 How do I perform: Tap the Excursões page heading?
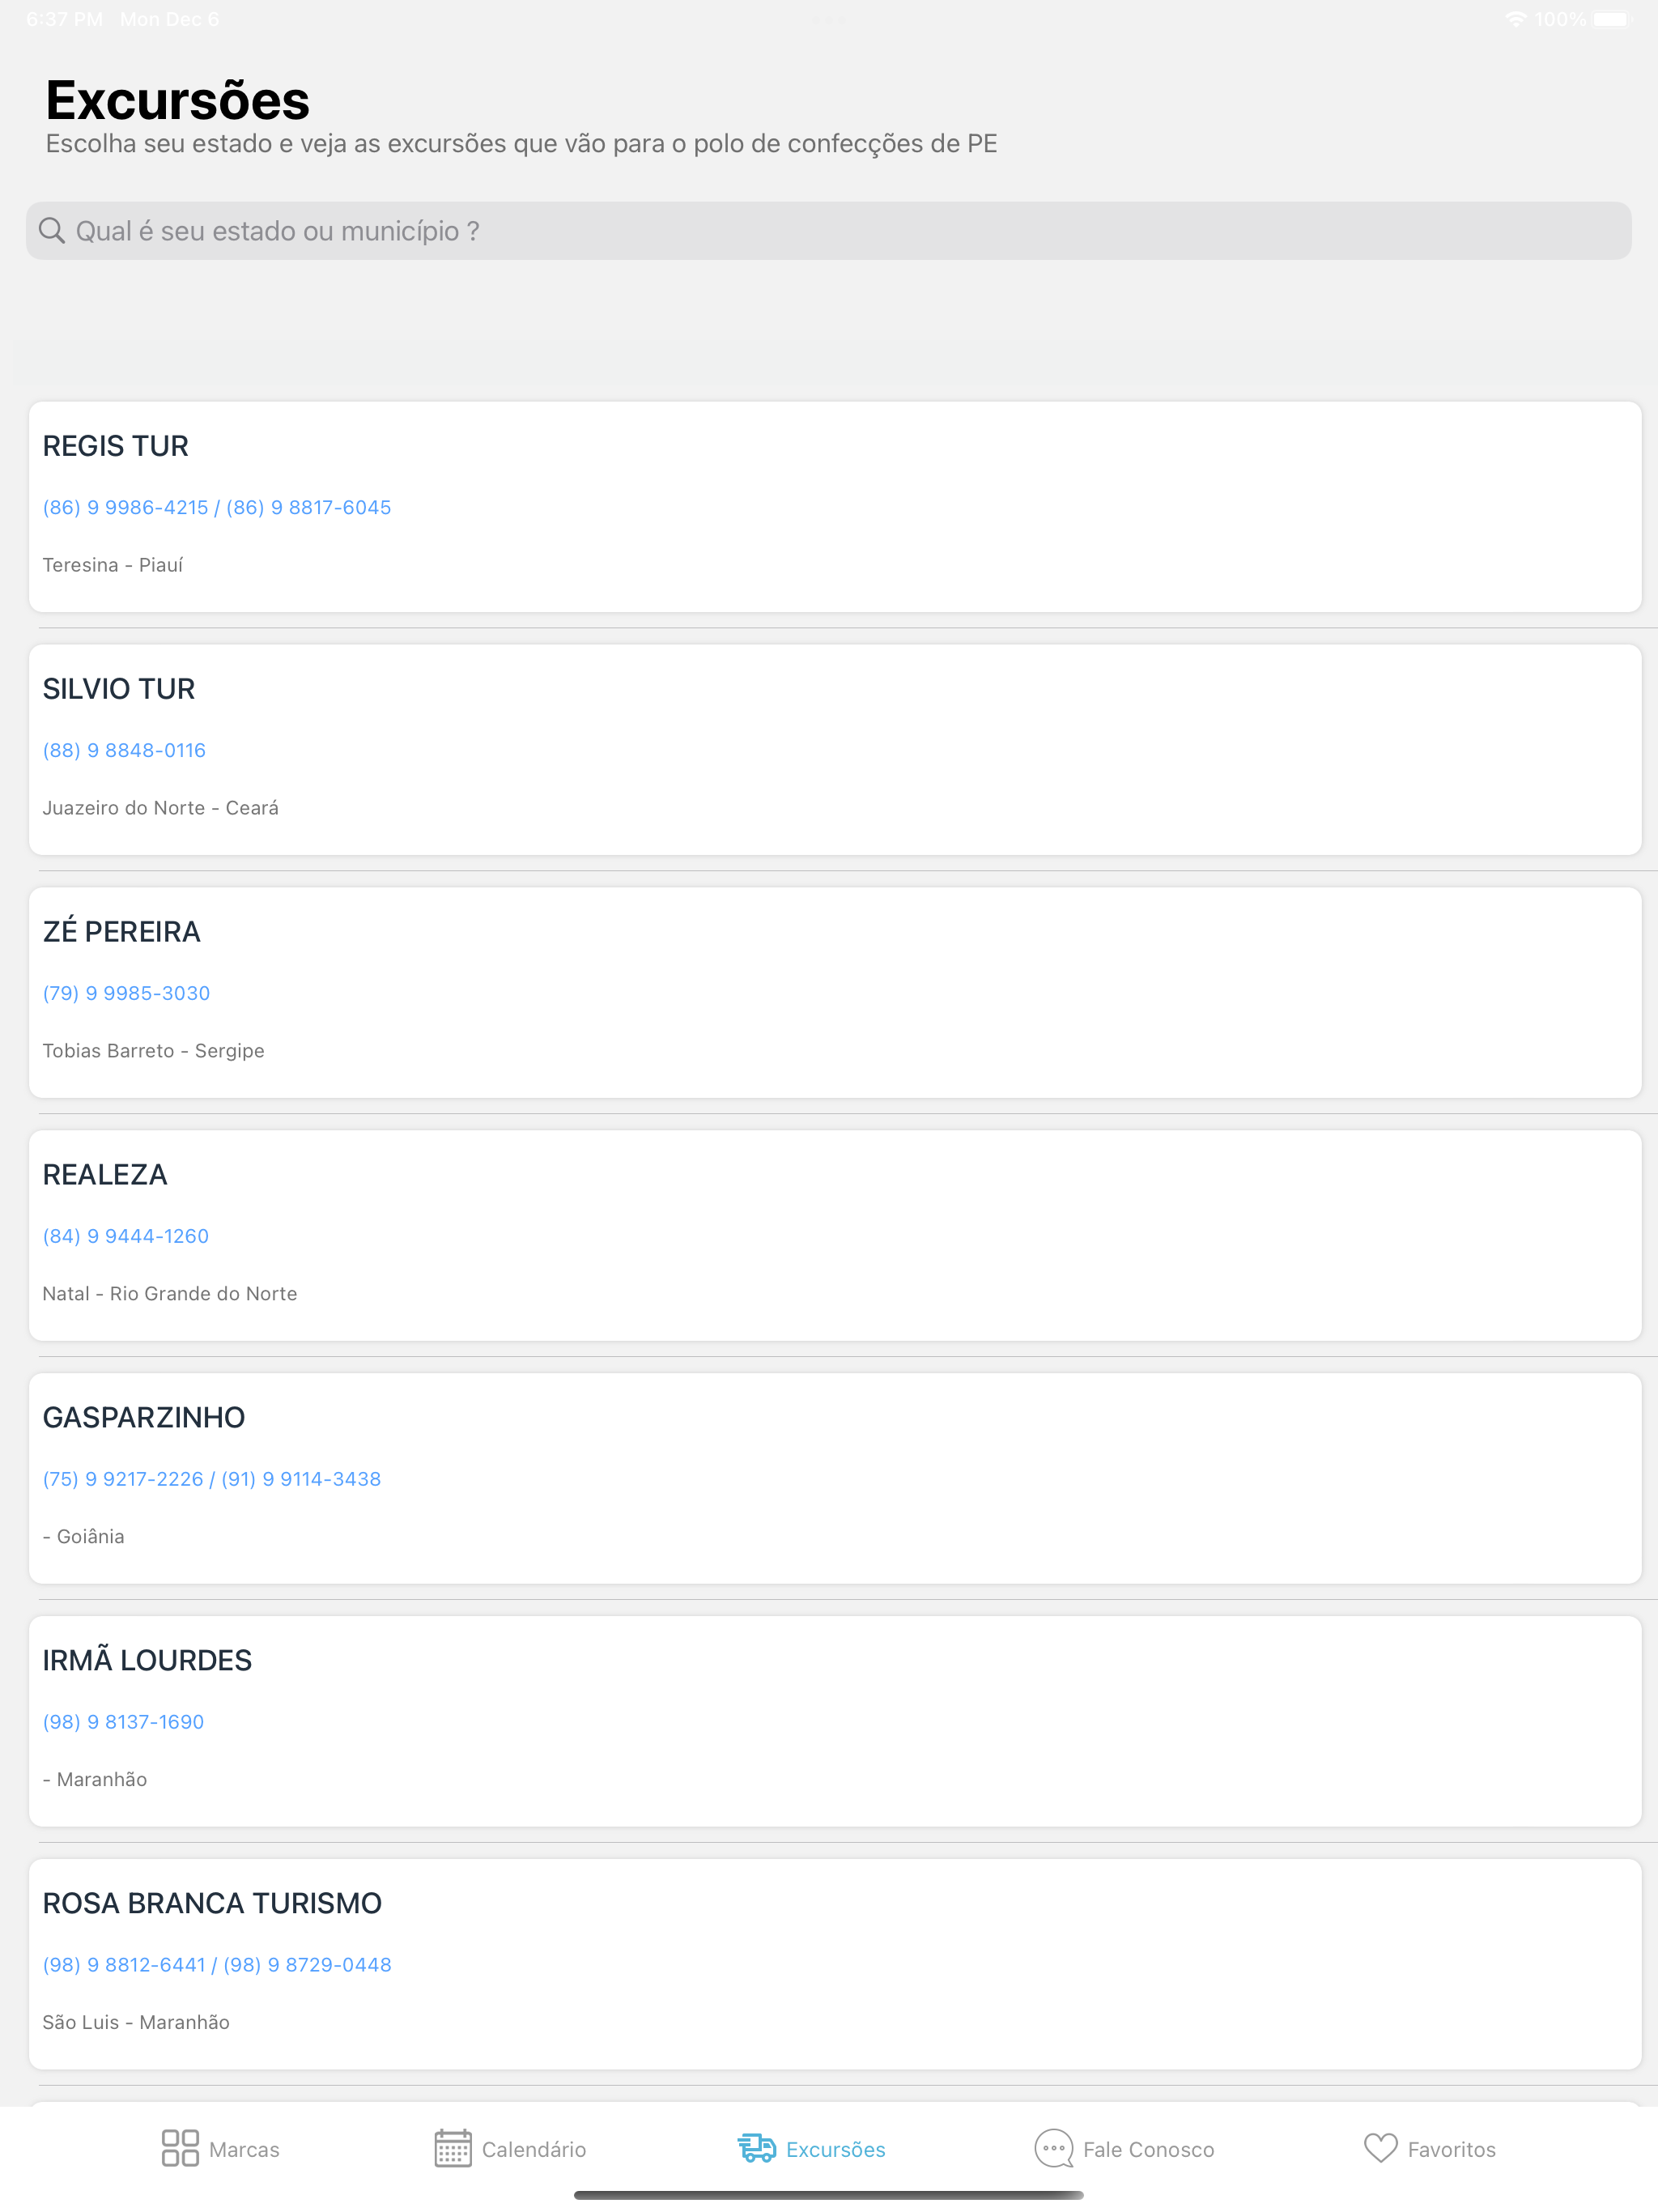[178, 100]
